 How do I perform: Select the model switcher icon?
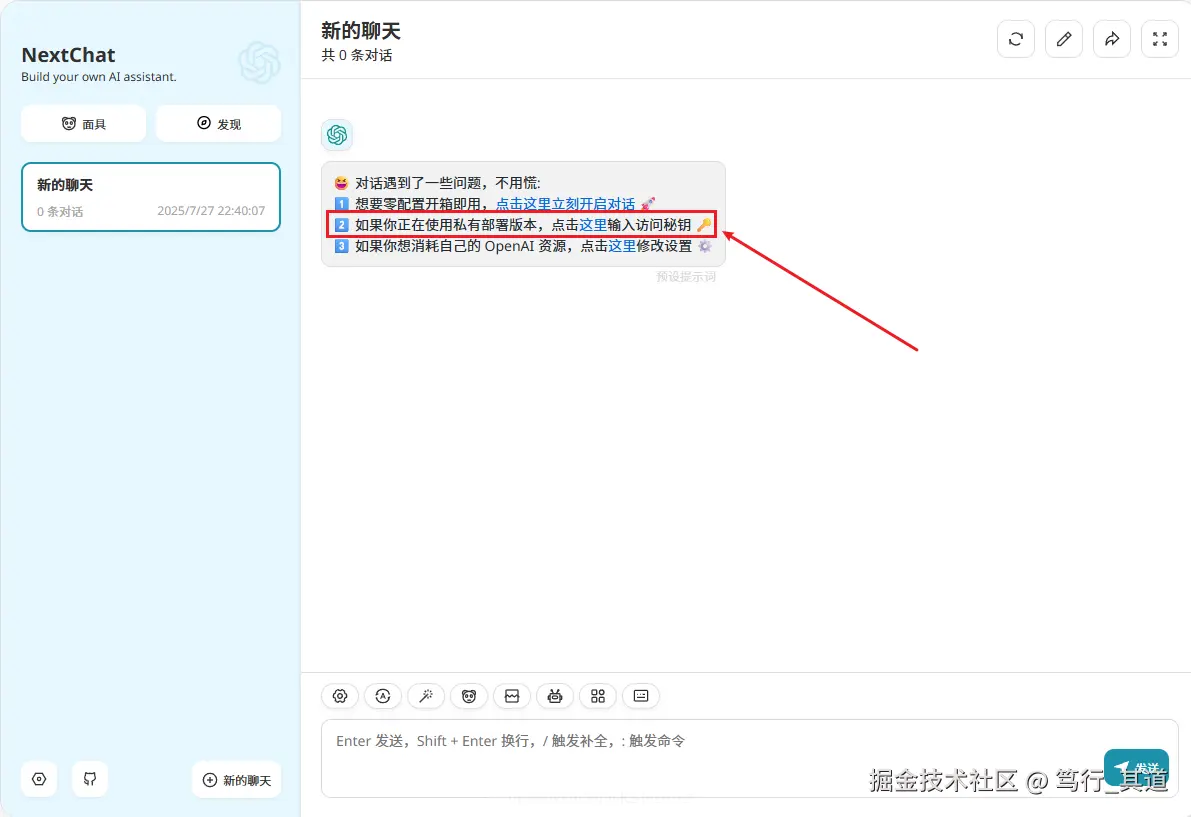383,696
